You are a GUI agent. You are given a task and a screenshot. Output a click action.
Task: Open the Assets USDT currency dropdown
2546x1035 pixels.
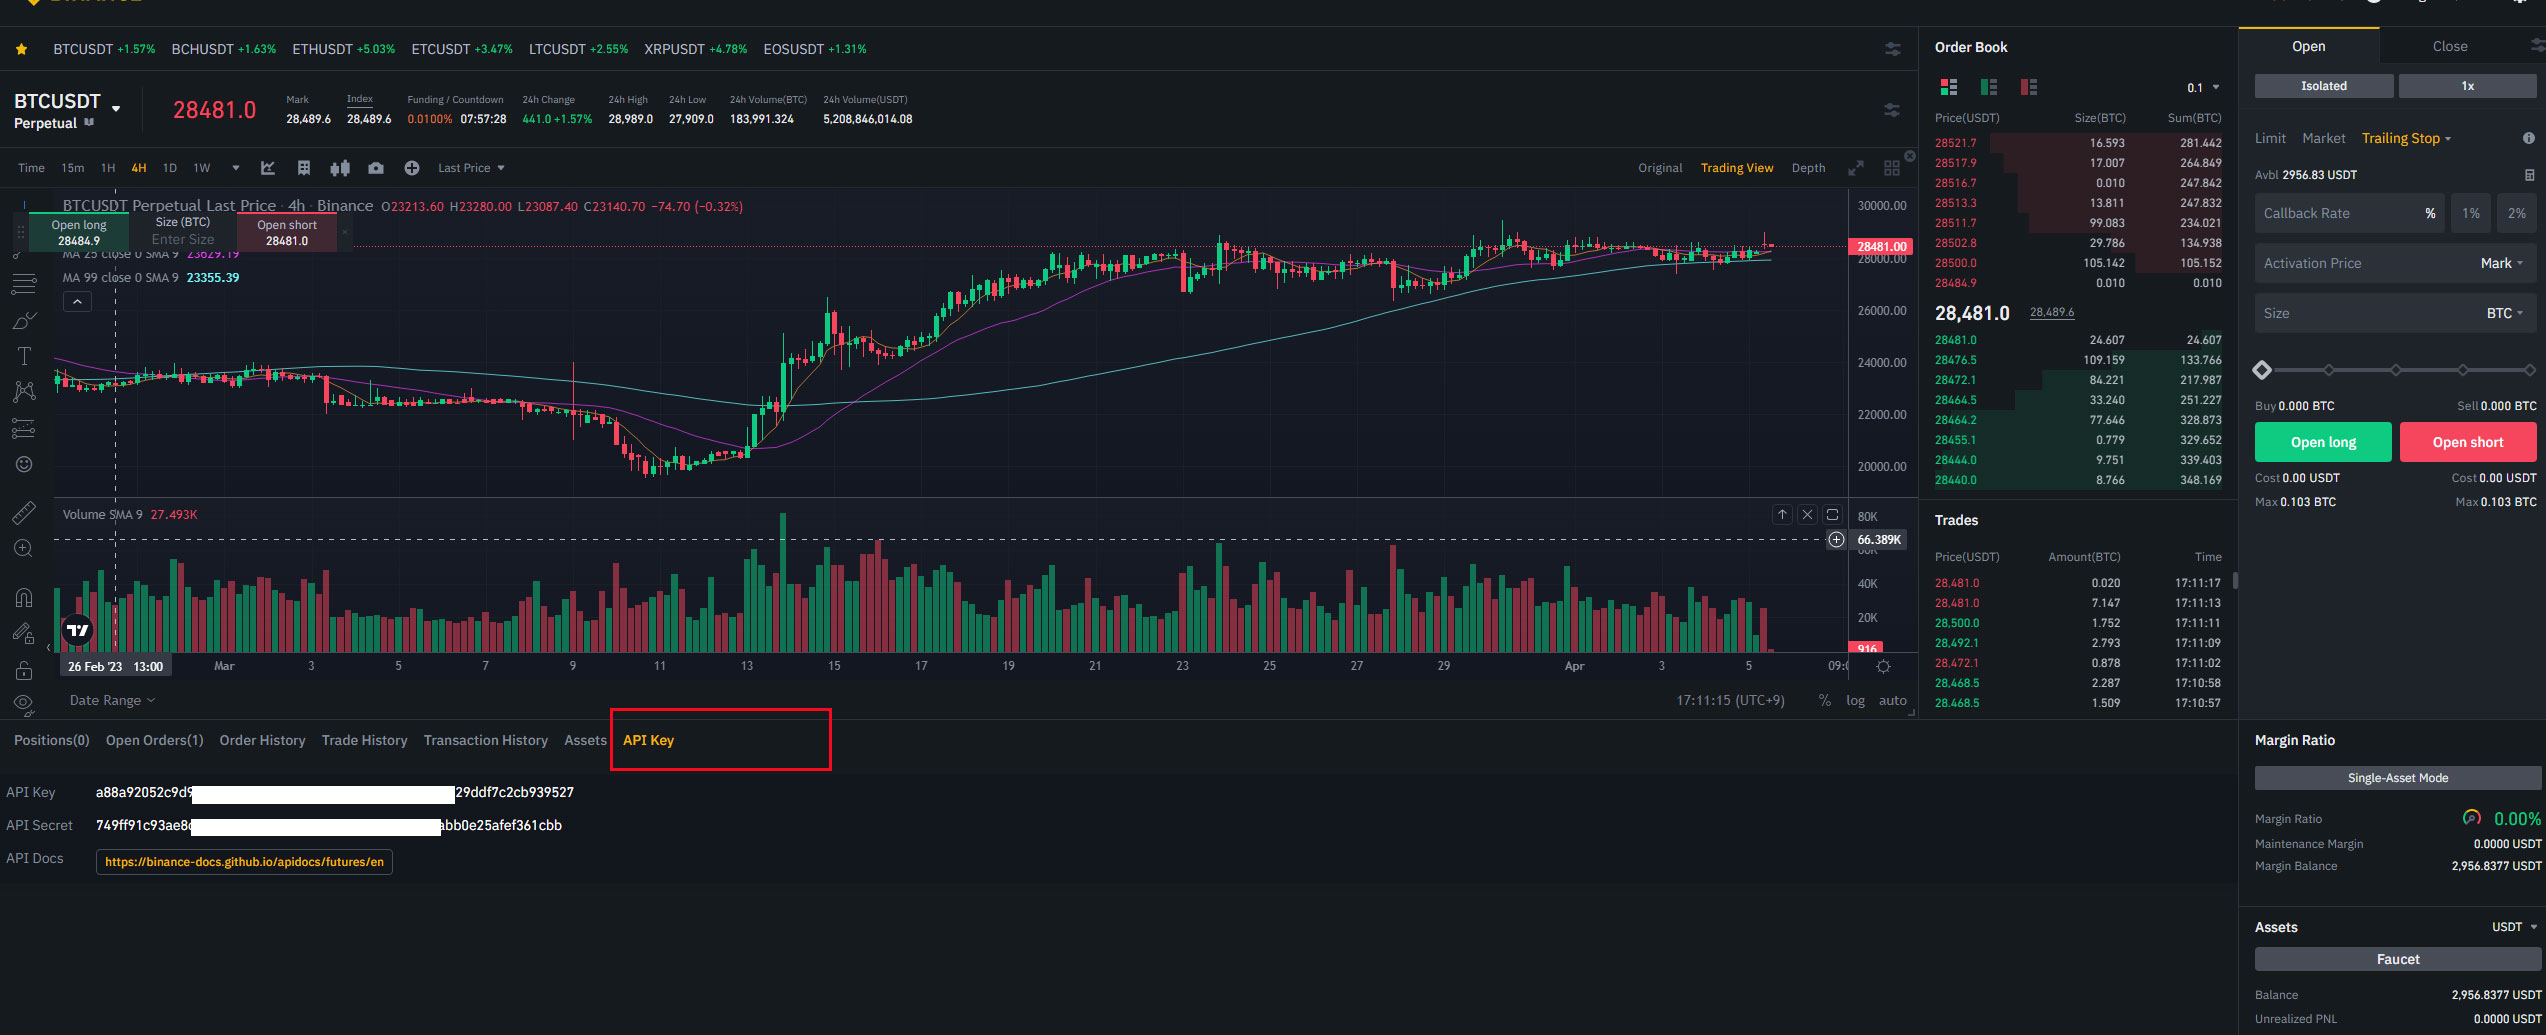(x=2514, y=927)
